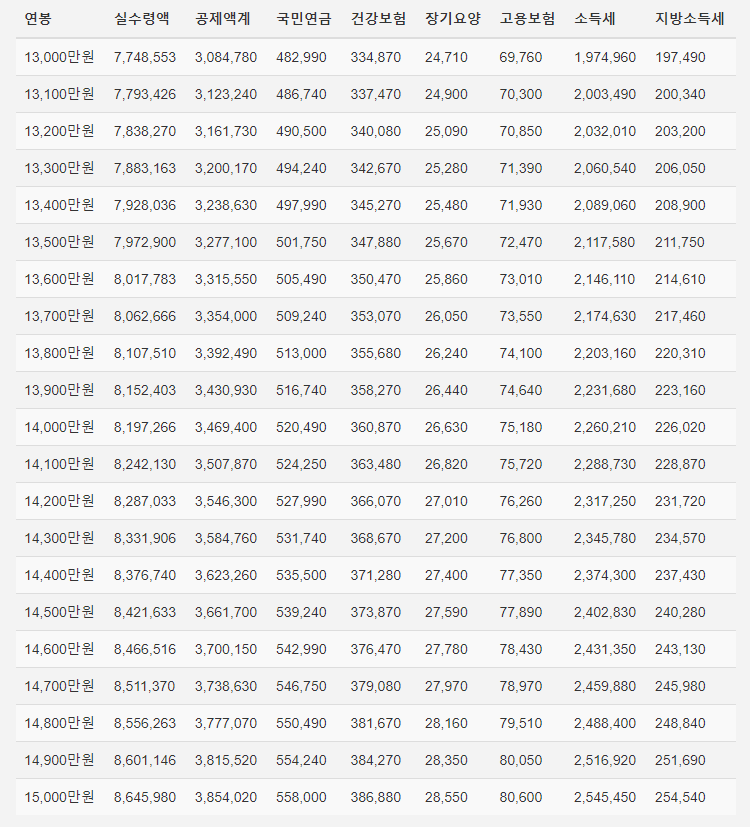Select the 건강보험 column header

coord(378,20)
